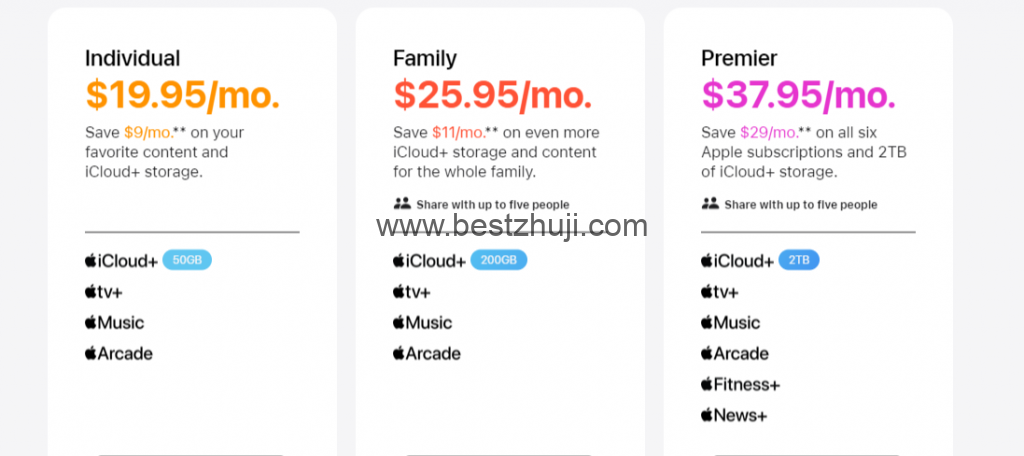This screenshot has width=1024, height=456.
Task: Click the 2TB storage badge
Action: click(799, 260)
